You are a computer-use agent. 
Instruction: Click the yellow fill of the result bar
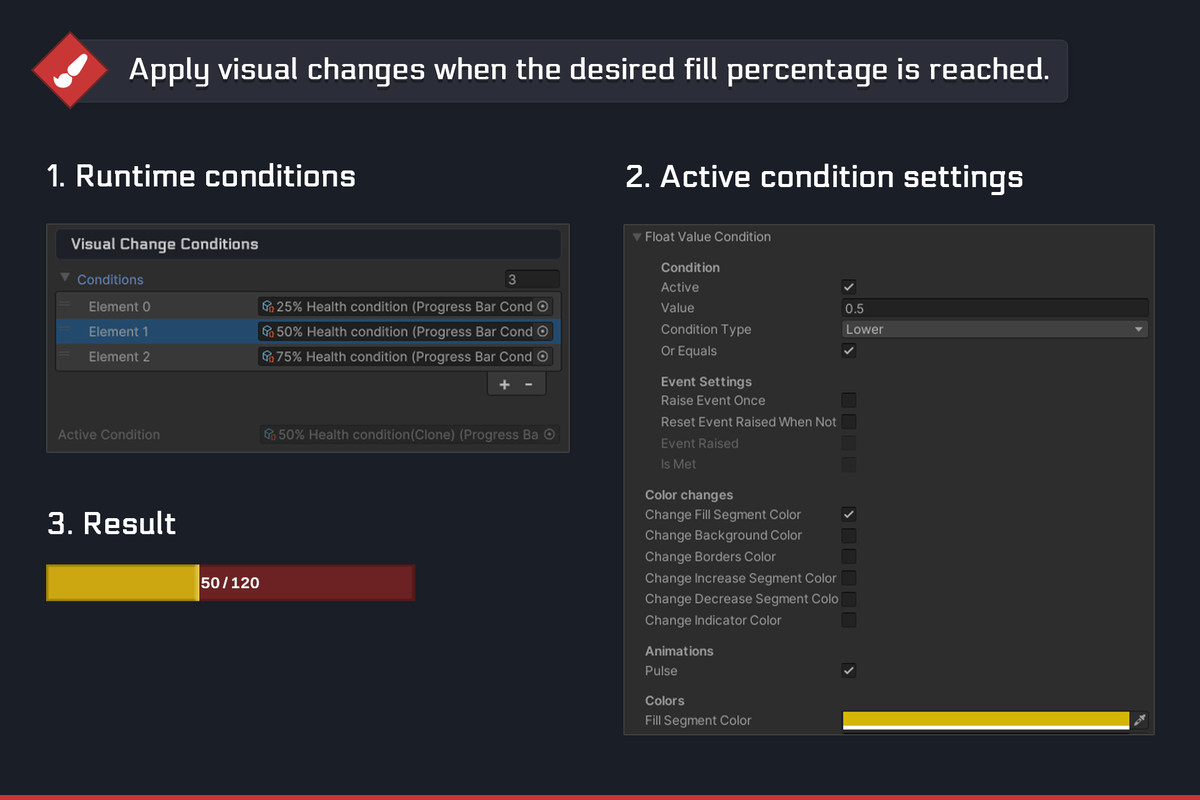click(122, 582)
